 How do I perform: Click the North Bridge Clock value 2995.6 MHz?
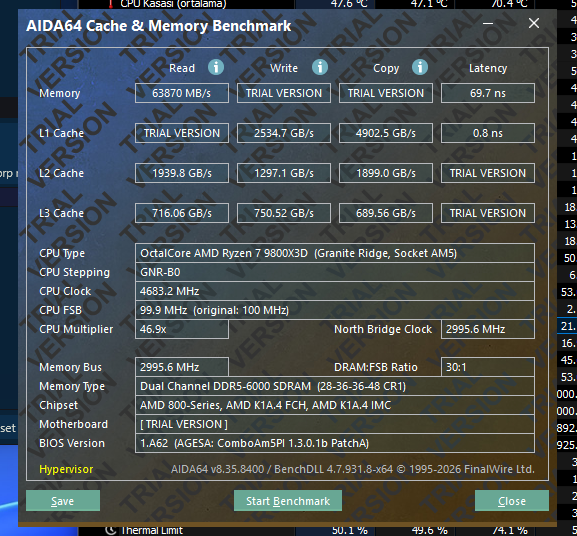[x=488, y=329]
